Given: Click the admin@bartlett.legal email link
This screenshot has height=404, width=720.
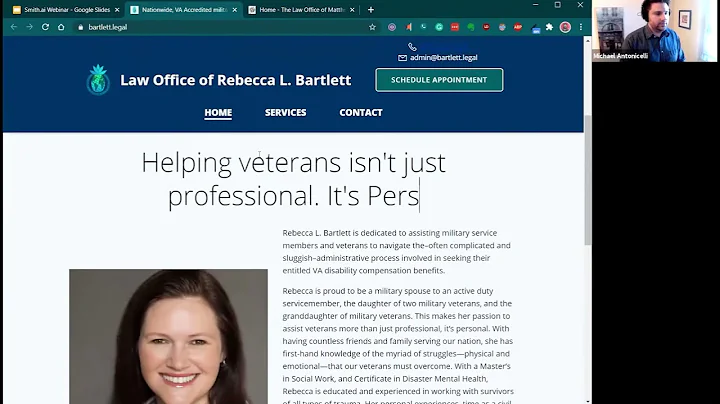Looking at the screenshot, I should pos(444,57).
